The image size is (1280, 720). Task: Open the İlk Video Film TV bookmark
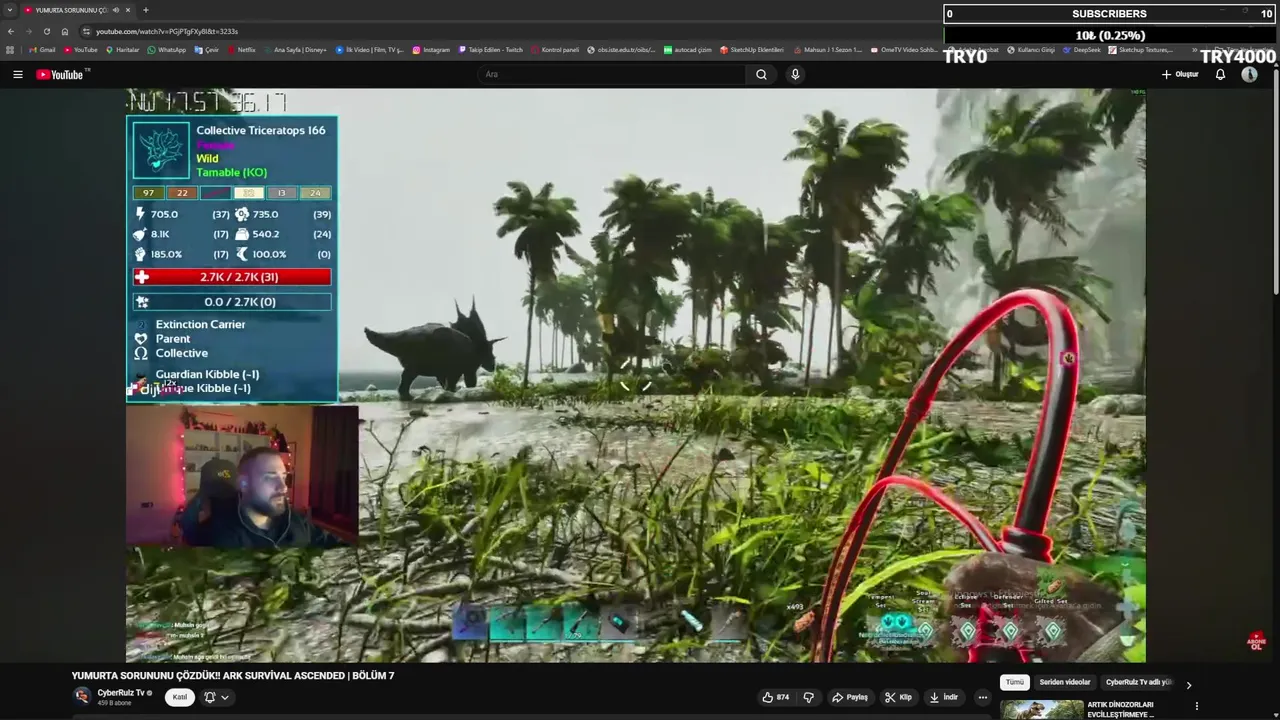370,50
